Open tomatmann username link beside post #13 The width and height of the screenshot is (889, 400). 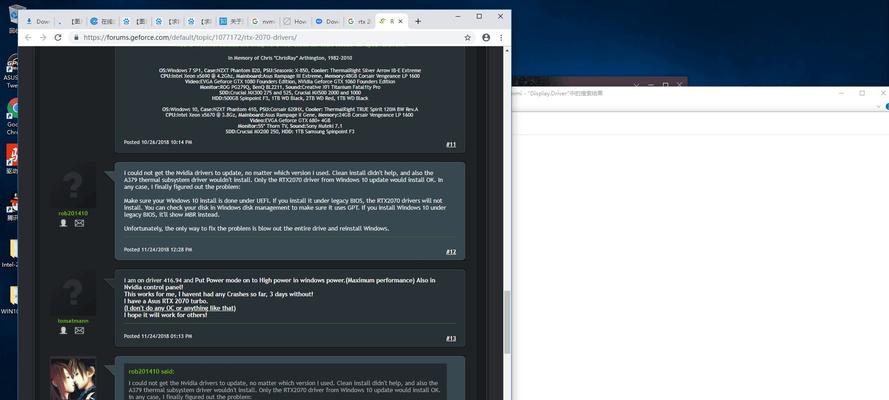click(73, 321)
